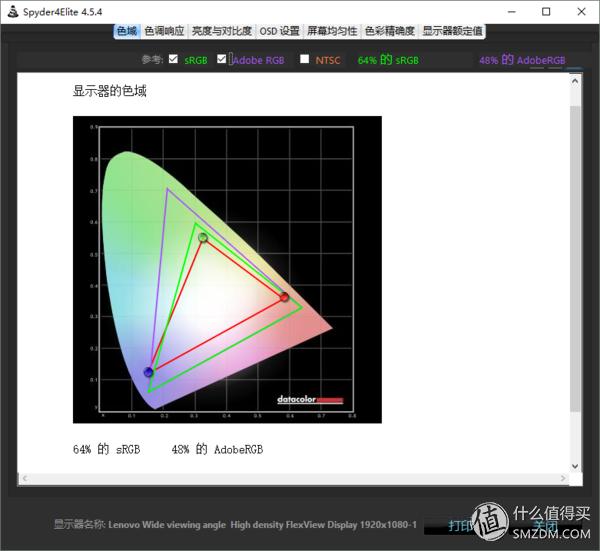Viewport: 600px width, 551px height.
Task: Open the 显示器额定值 tab
Action: pyautogui.click(x=452, y=31)
